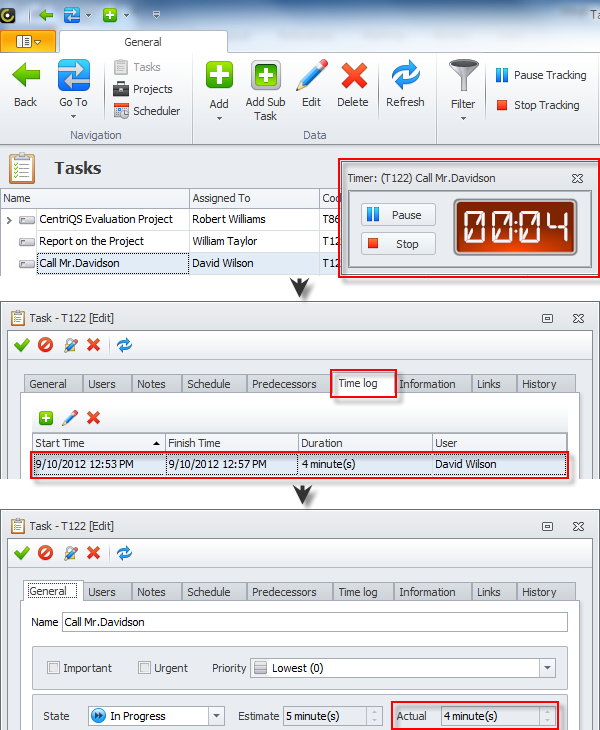Open Priority dropdown showing Lowest (0)
This screenshot has height=730, width=600.
[x=548, y=668]
